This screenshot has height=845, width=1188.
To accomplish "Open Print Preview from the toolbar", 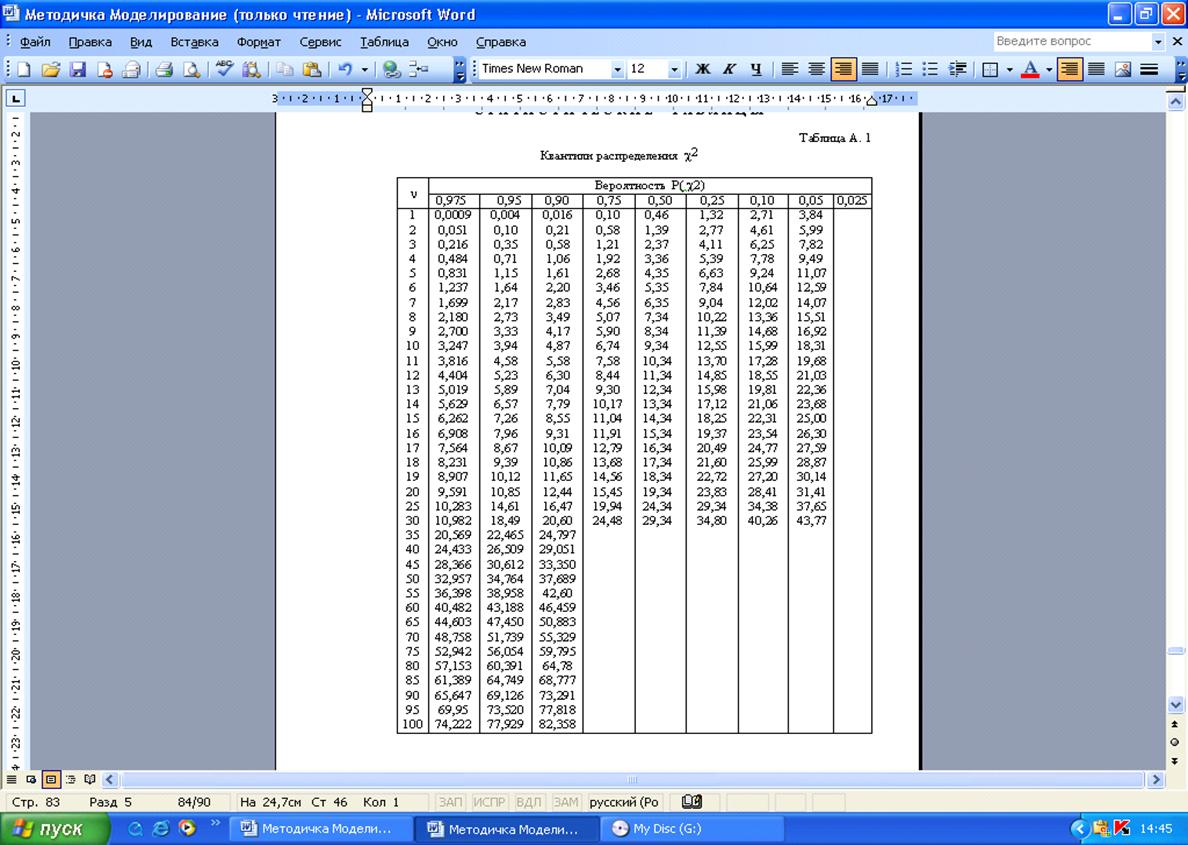I will [191, 70].
